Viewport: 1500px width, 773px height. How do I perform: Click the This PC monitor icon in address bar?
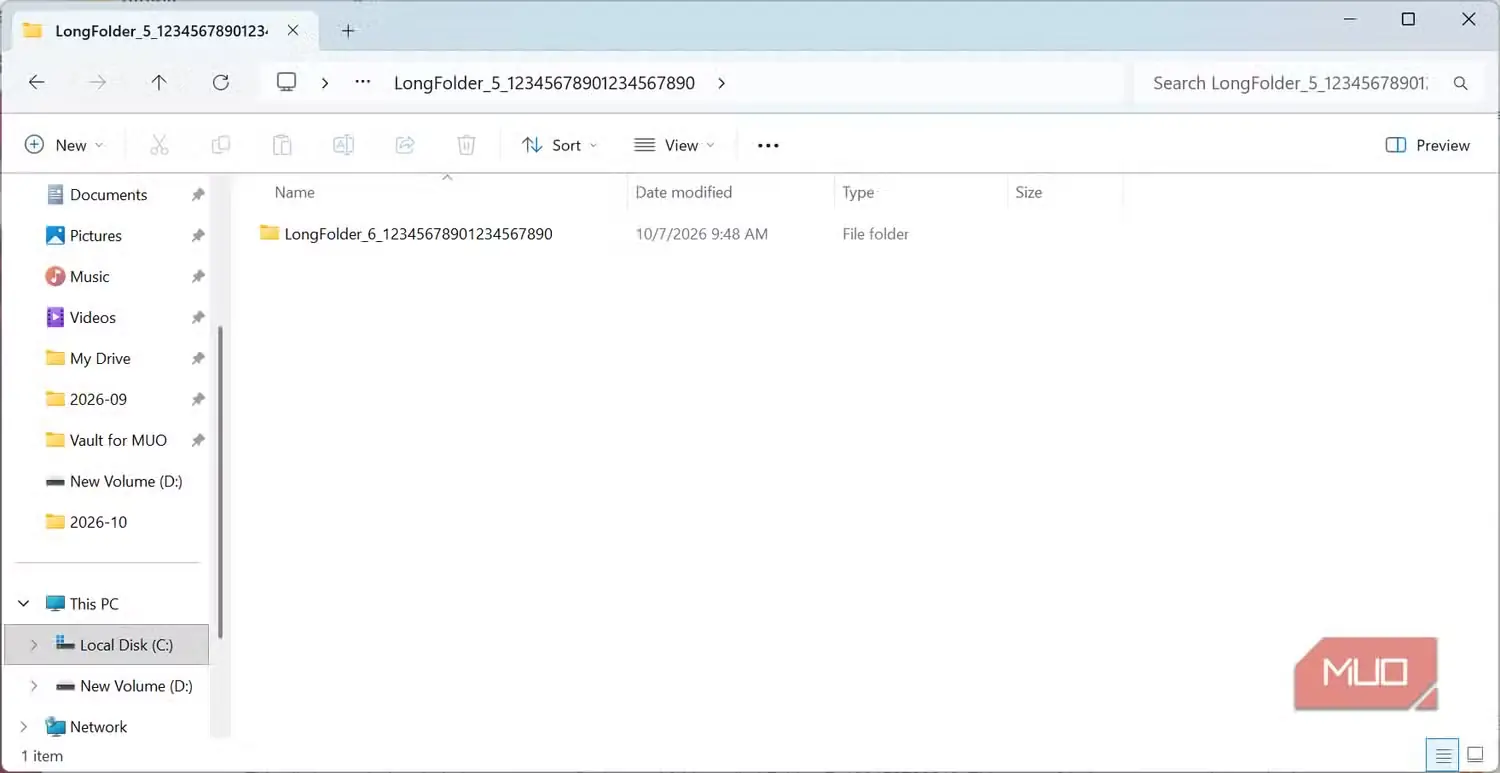[x=287, y=82]
